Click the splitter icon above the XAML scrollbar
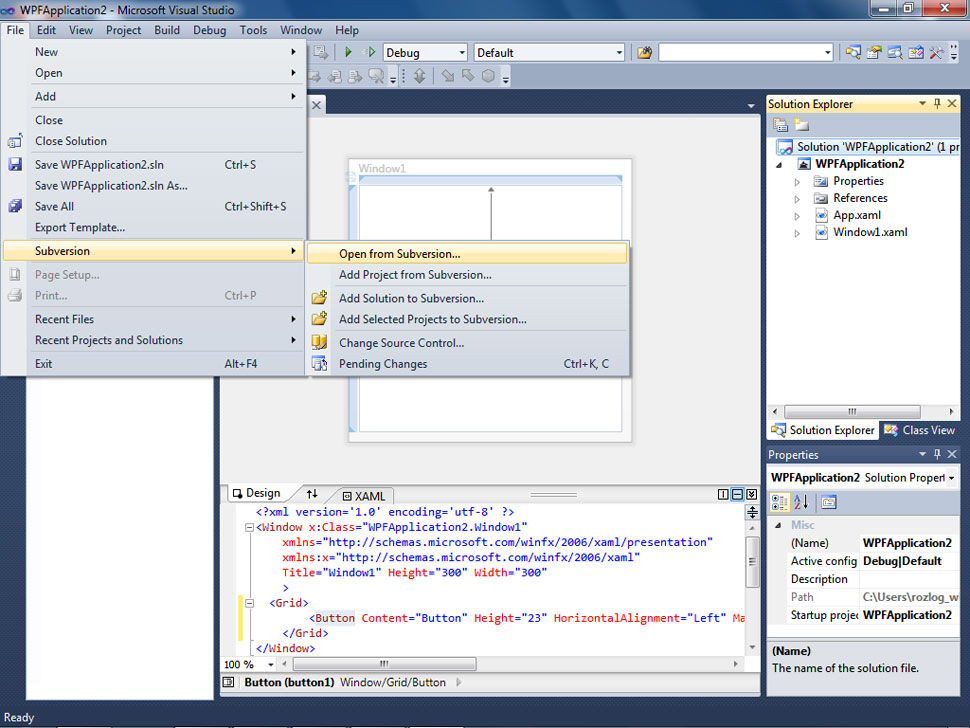The image size is (970, 728). point(752,512)
